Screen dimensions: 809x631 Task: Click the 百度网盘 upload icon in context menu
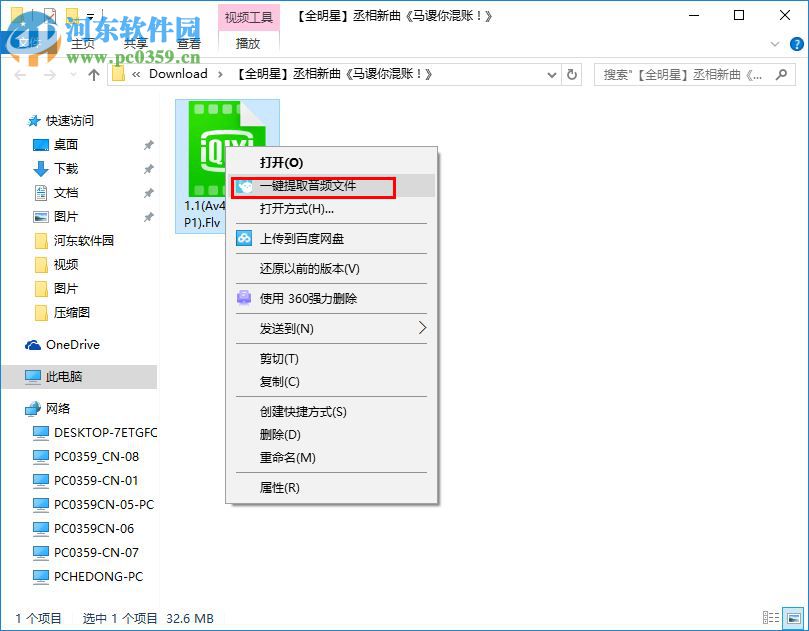pos(243,238)
